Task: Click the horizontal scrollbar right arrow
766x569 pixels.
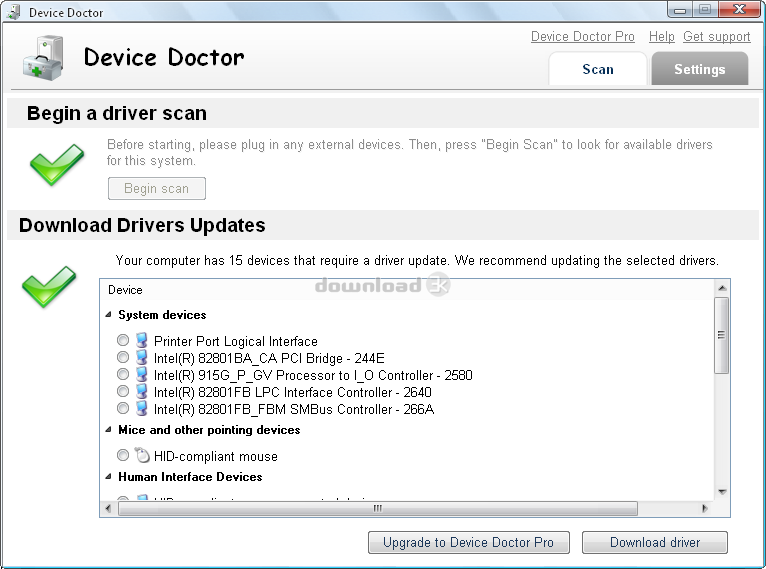Action: 704,508
